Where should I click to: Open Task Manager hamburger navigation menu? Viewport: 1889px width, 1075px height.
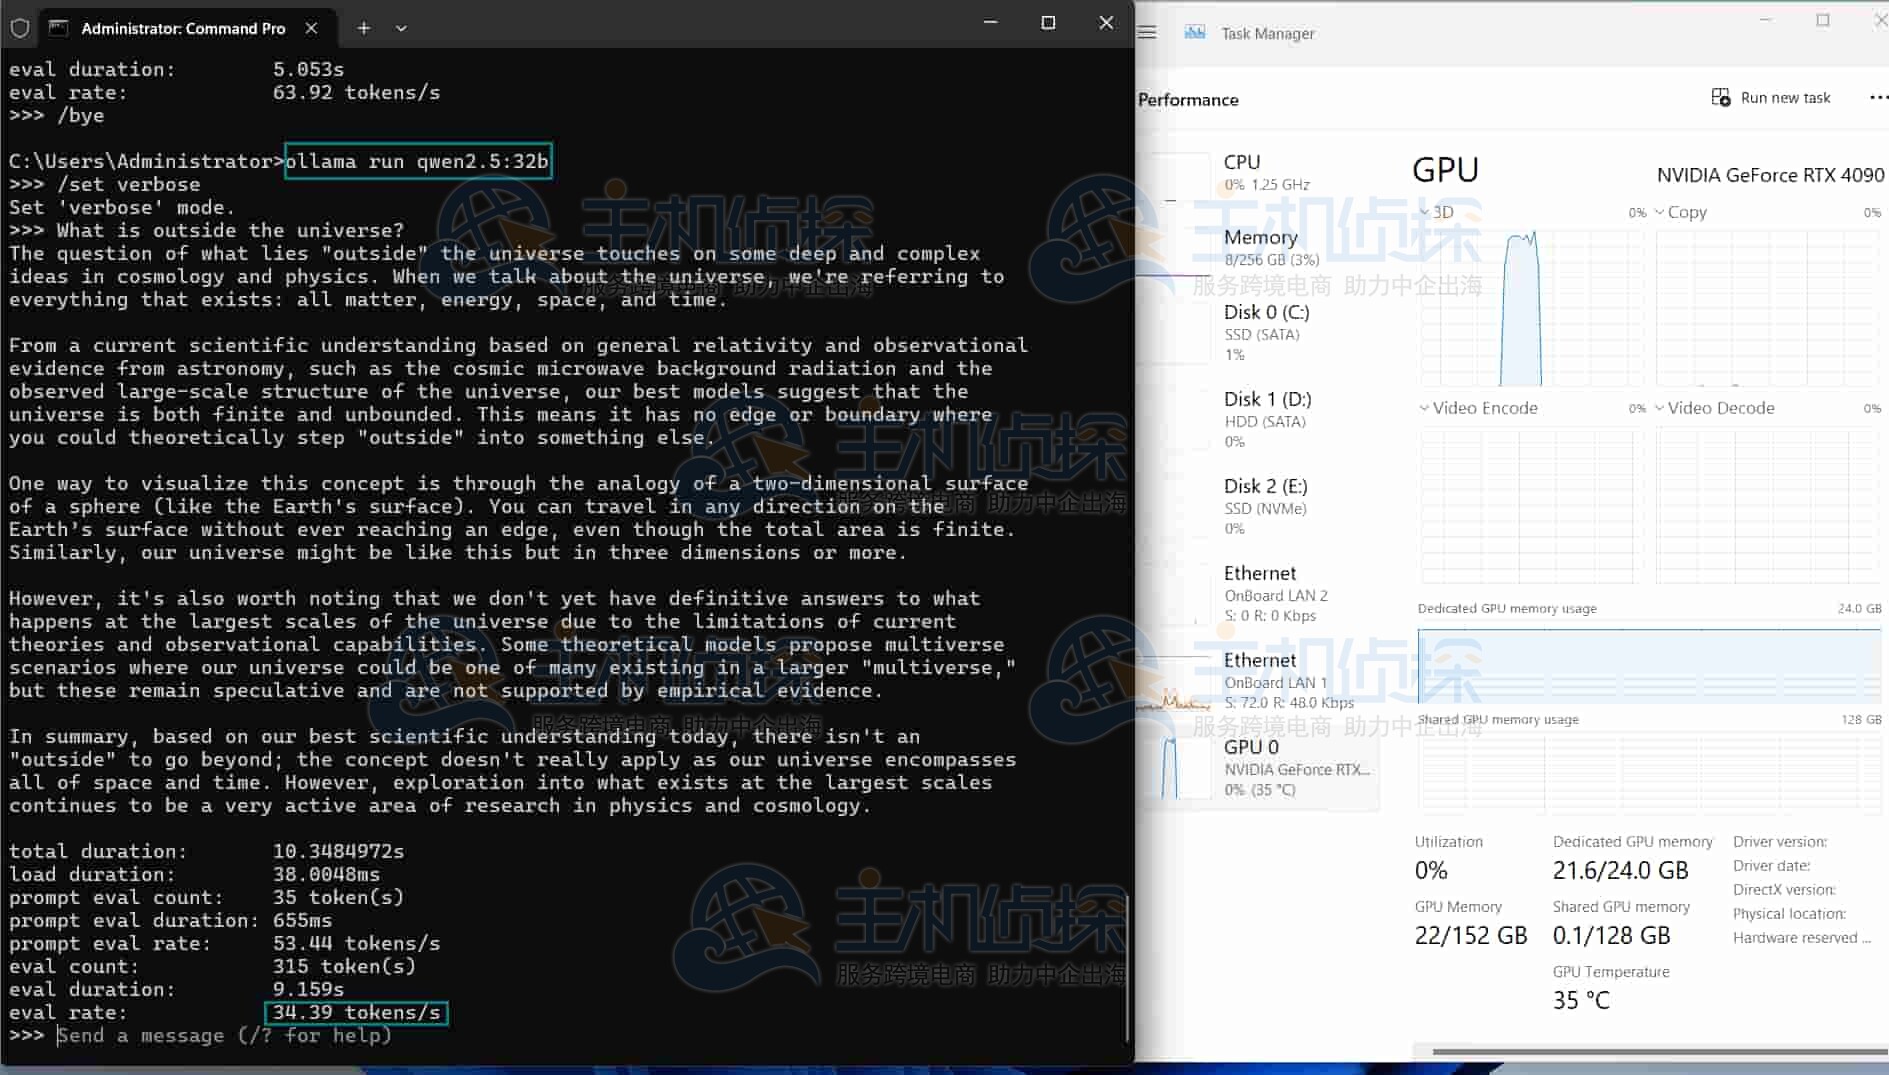click(1147, 33)
